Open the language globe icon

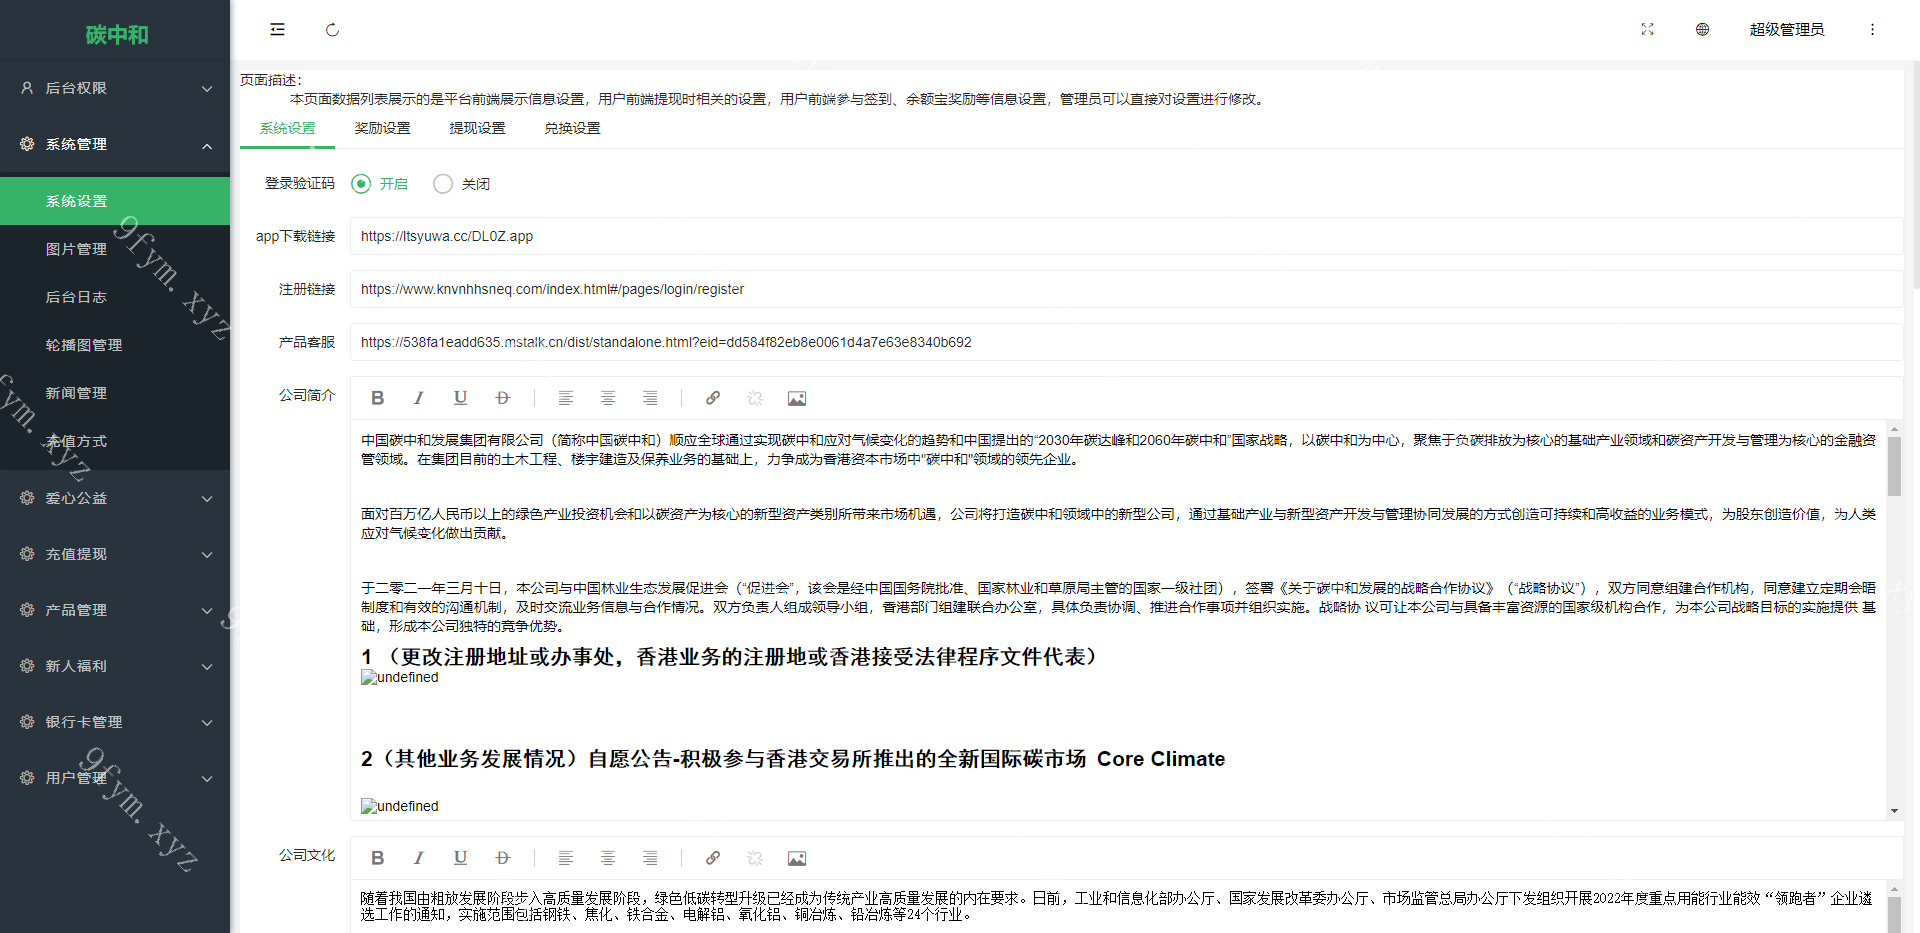tap(1702, 29)
